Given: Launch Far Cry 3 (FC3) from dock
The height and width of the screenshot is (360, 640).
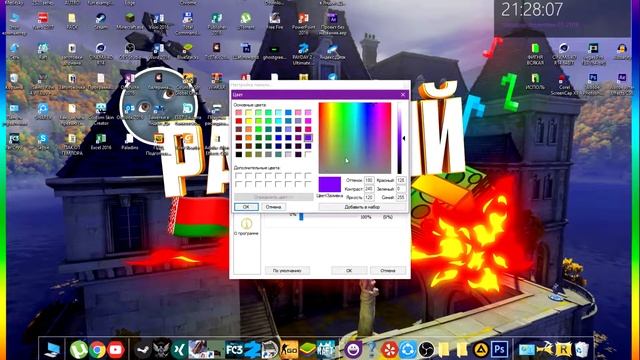Looking at the screenshot, I should click(234, 350).
